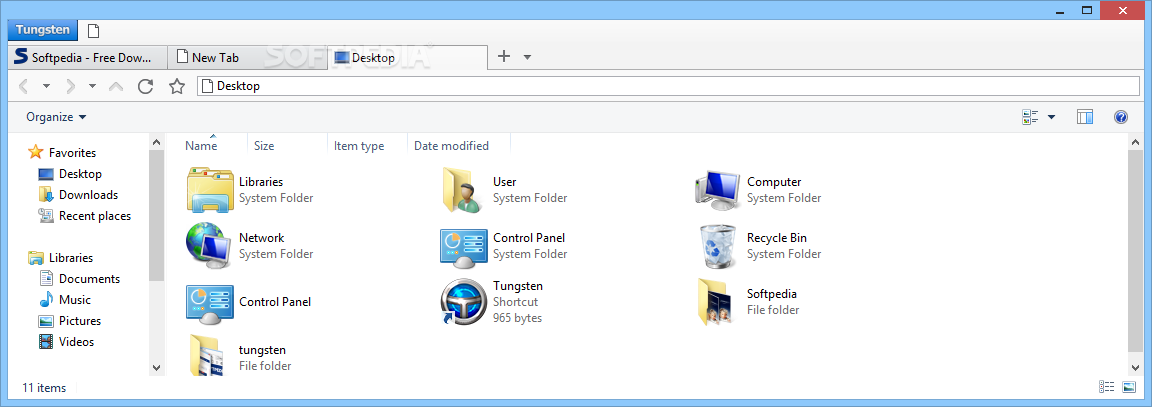The height and width of the screenshot is (407, 1152).
Task: Open the lowercase tungsten file folder icon
Action: pyautogui.click(x=205, y=358)
